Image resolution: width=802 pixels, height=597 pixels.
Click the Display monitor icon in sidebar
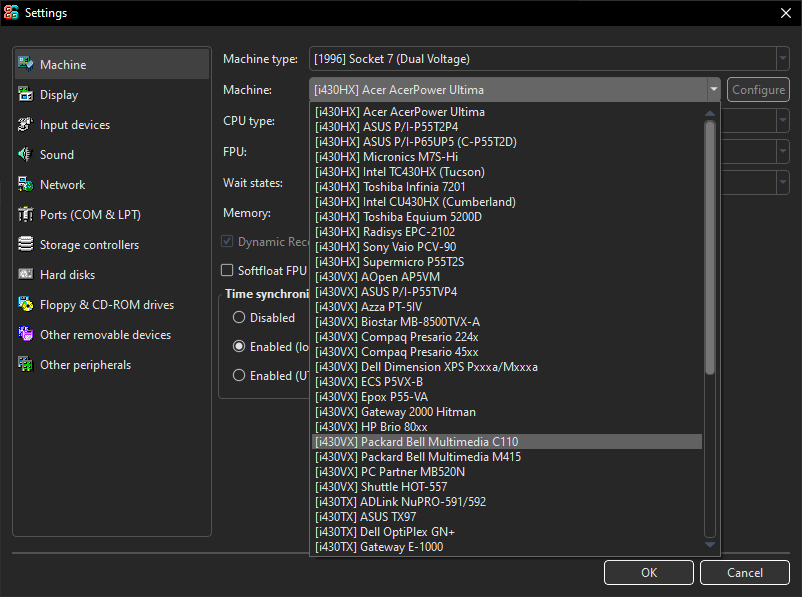pos(26,94)
